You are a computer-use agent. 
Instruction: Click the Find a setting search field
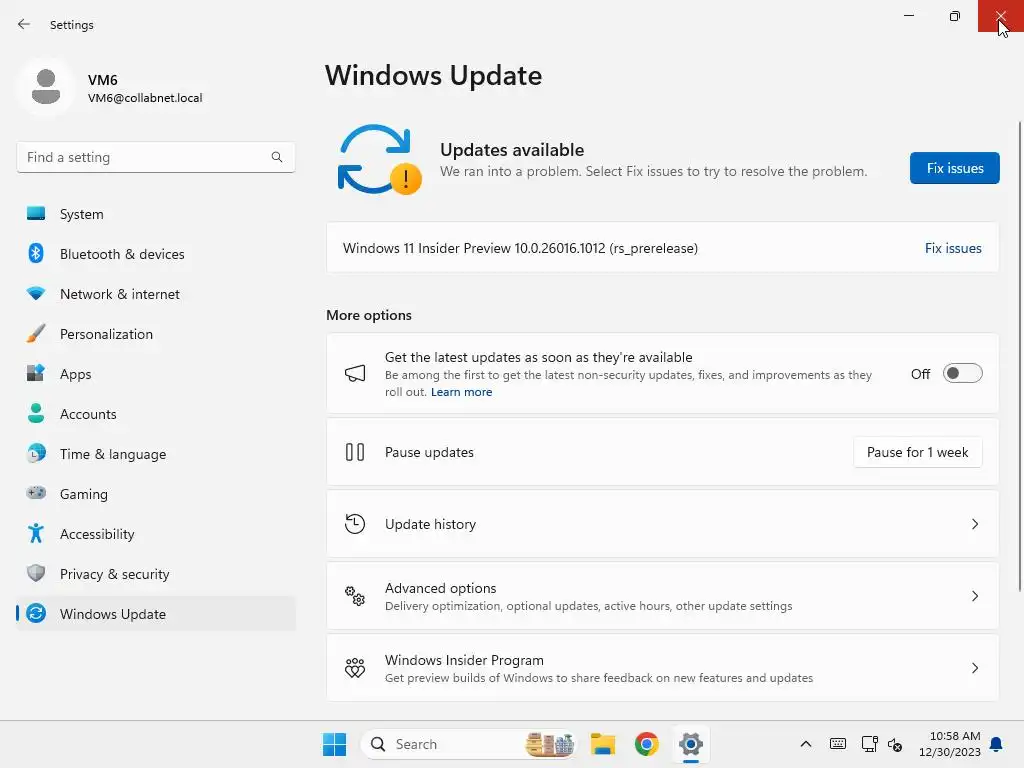(155, 157)
